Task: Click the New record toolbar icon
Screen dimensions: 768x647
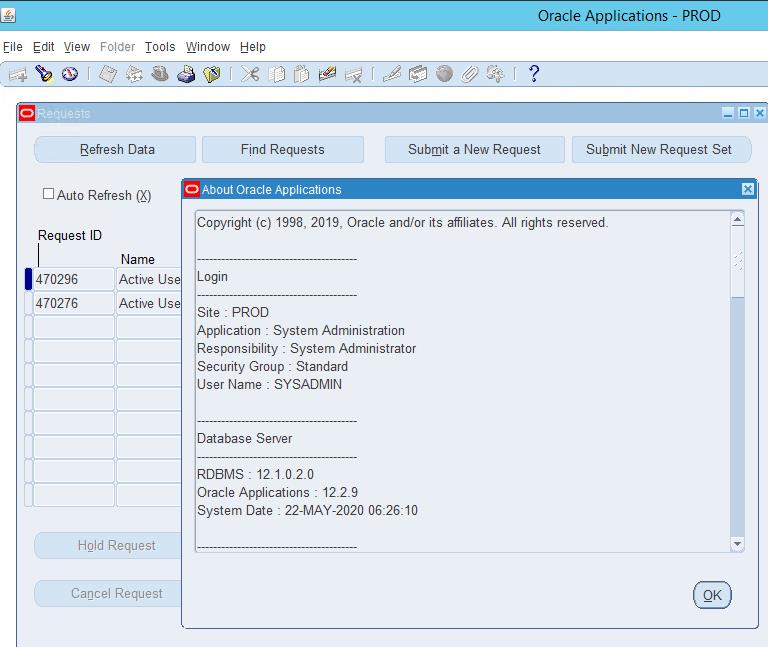Action: (18, 75)
